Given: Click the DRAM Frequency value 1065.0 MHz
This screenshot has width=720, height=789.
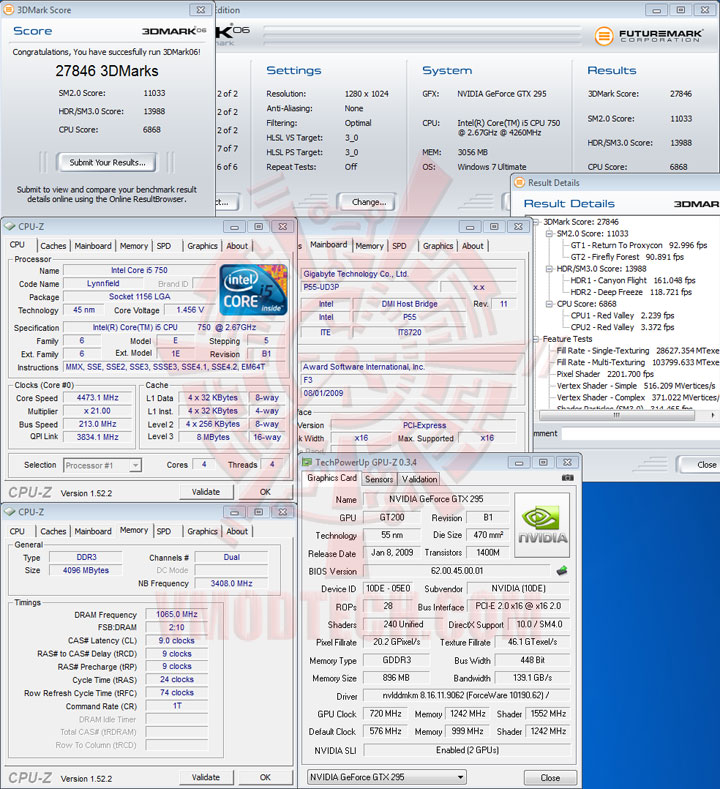Looking at the screenshot, I should tap(177, 614).
